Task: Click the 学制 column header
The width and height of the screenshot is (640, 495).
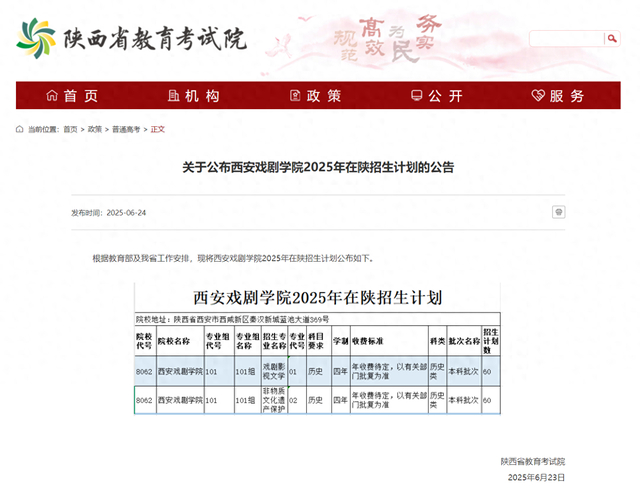Action: coord(341,341)
